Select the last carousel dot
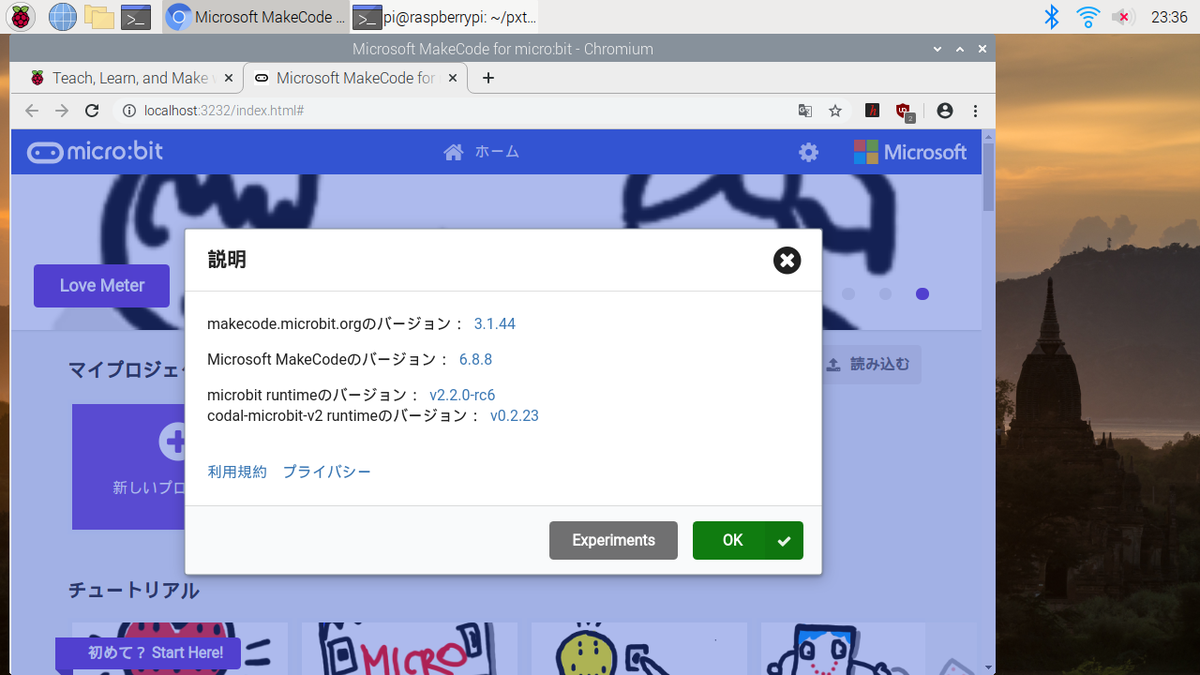The width and height of the screenshot is (1200, 675). [x=922, y=294]
